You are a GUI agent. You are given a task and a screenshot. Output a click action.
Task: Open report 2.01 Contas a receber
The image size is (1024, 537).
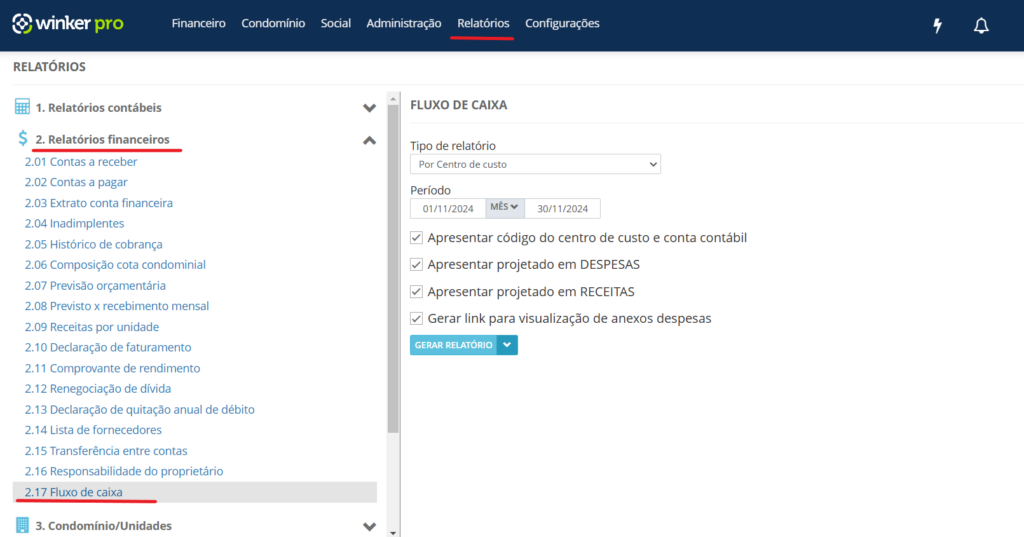[81, 161]
